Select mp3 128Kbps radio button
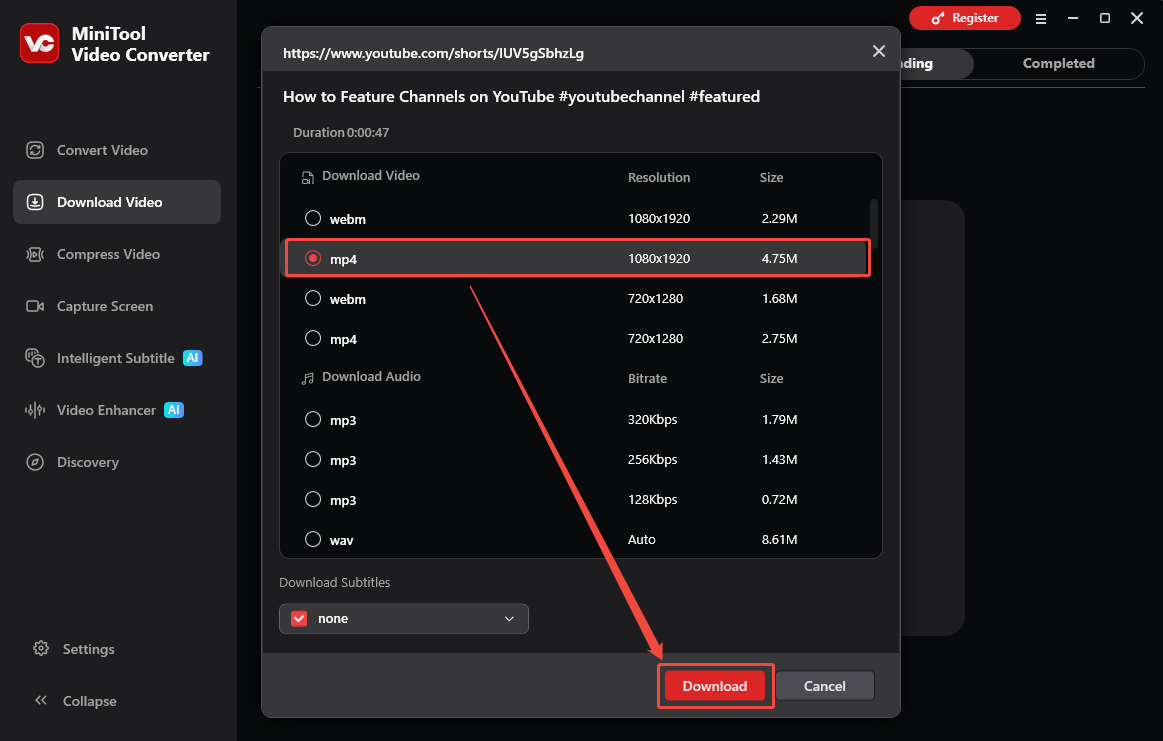Screen dimensions: 1163x741 313,499
